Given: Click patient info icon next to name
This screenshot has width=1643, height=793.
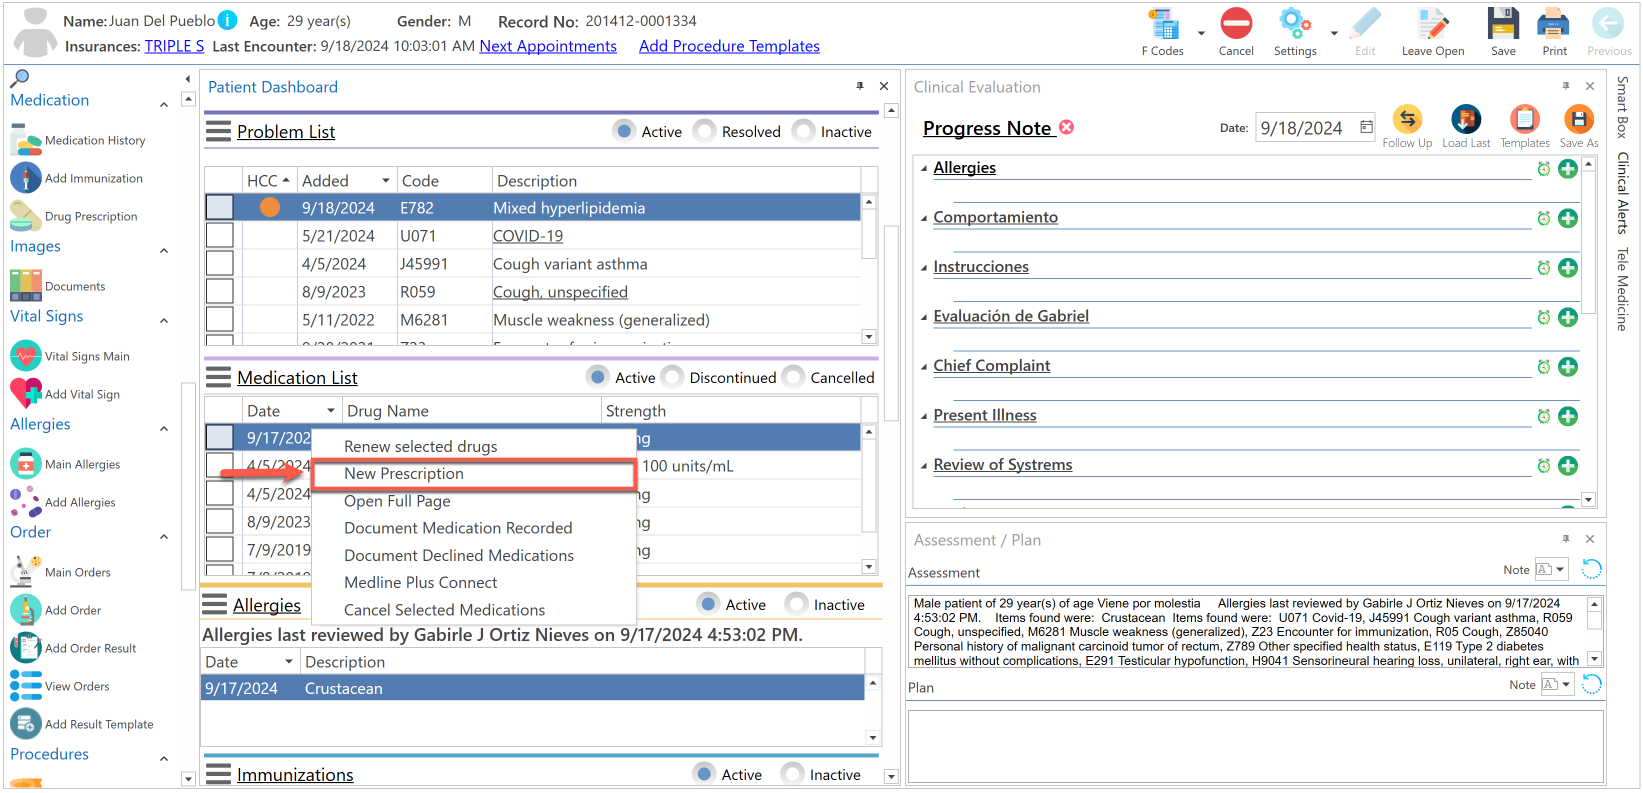Looking at the screenshot, I should 228,20.
